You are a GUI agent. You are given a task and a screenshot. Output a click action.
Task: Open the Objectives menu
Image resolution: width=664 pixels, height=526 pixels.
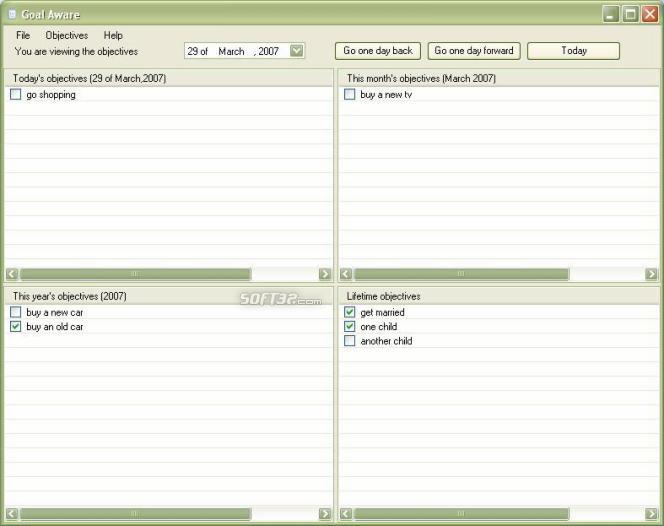67,35
